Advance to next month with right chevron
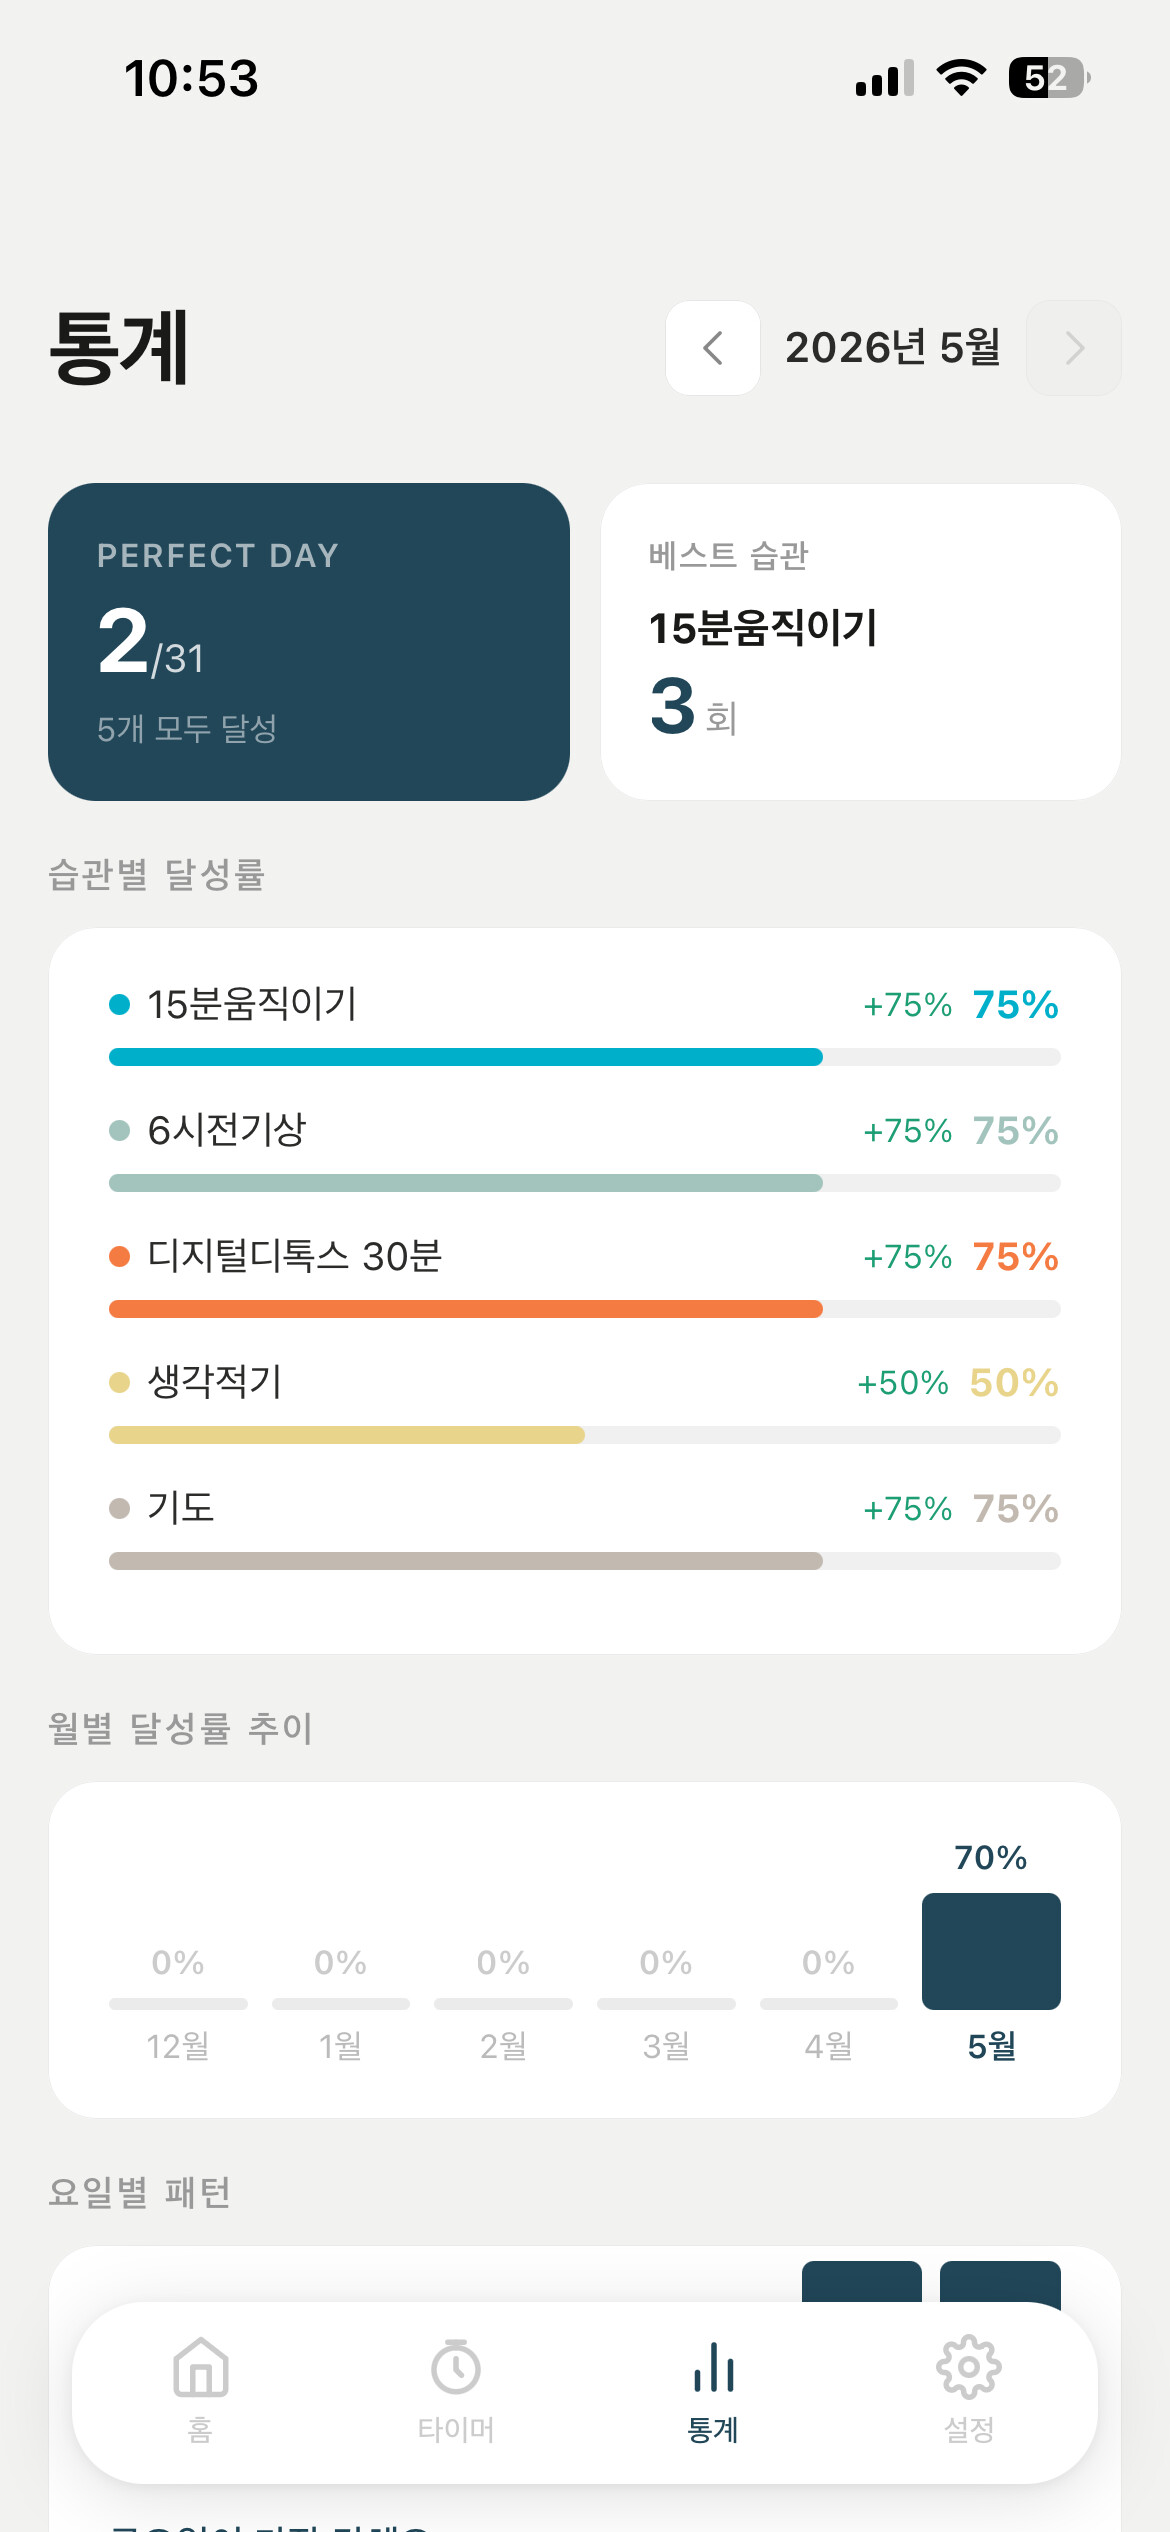The width and height of the screenshot is (1170, 2532). (1074, 348)
